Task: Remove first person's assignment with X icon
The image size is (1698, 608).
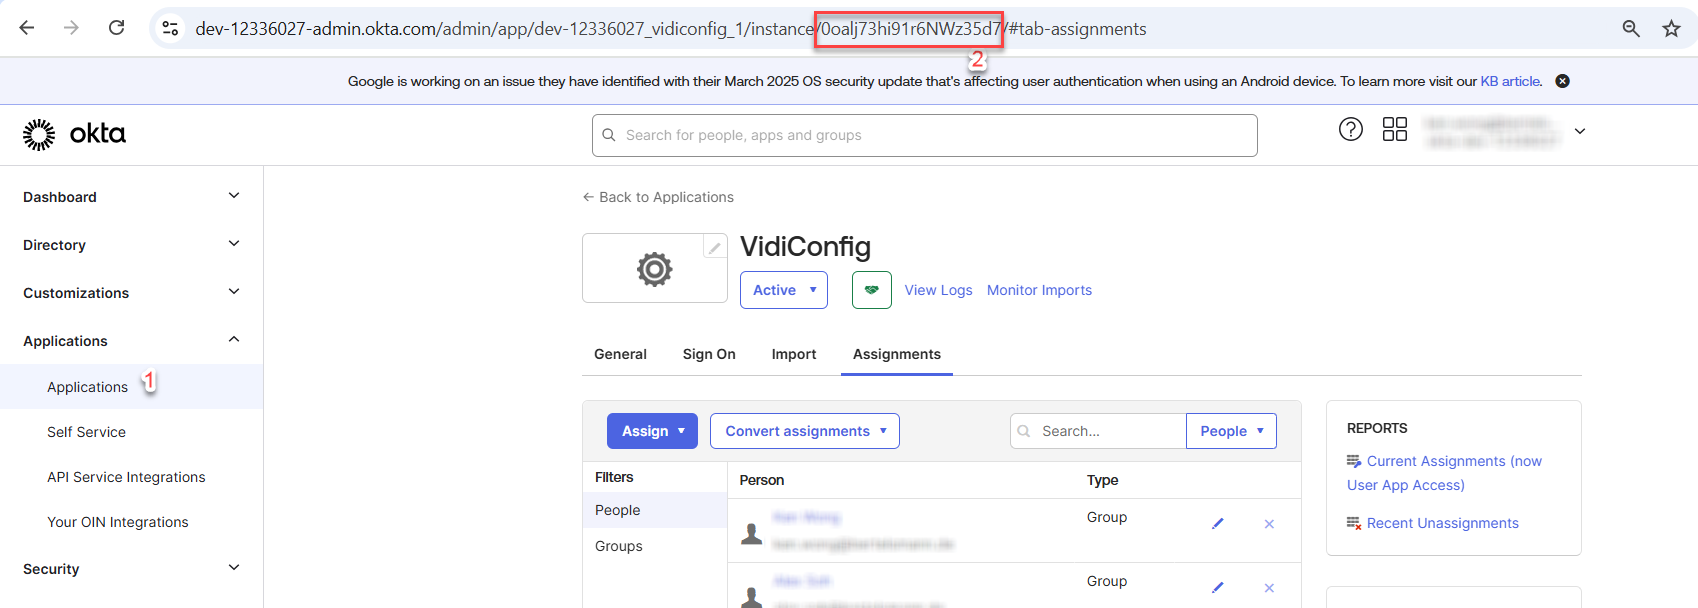Action: (x=1268, y=524)
